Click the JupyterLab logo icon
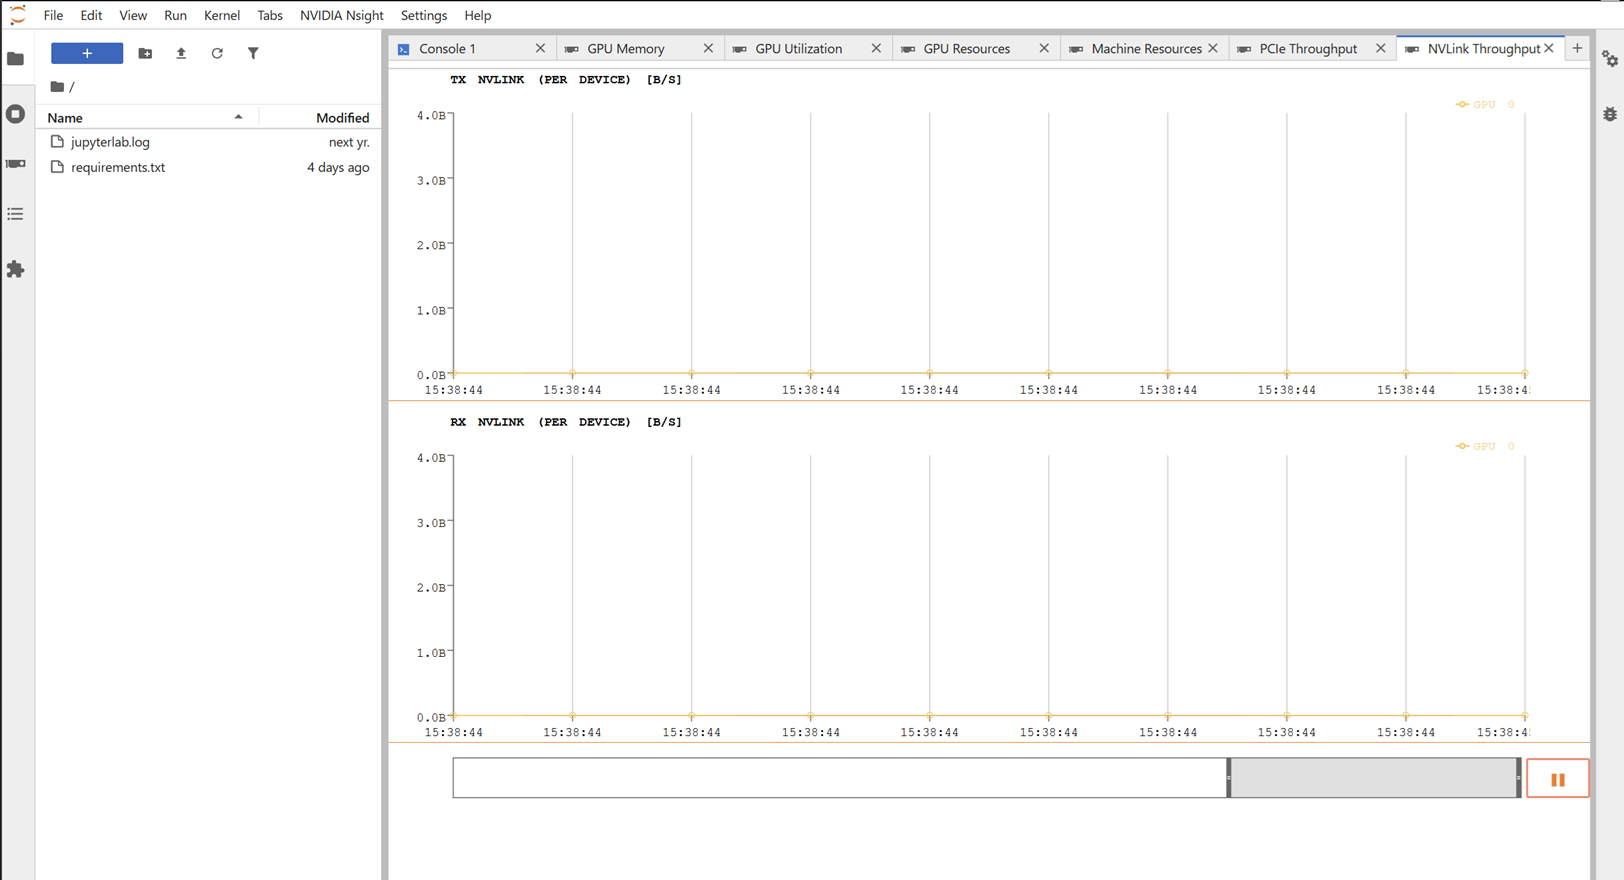The image size is (1624, 880). pyautogui.click(x=17, y=14)
